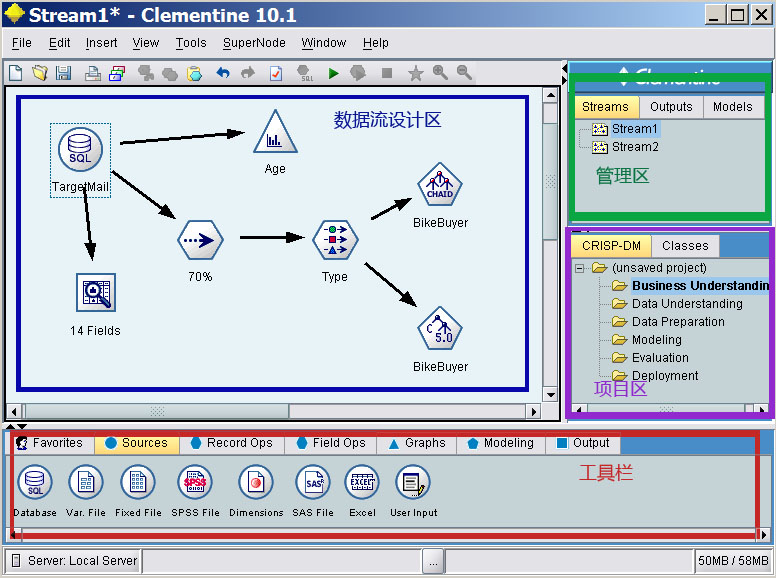Open the Edit menu
776x578 pixels.
(59, 43)
